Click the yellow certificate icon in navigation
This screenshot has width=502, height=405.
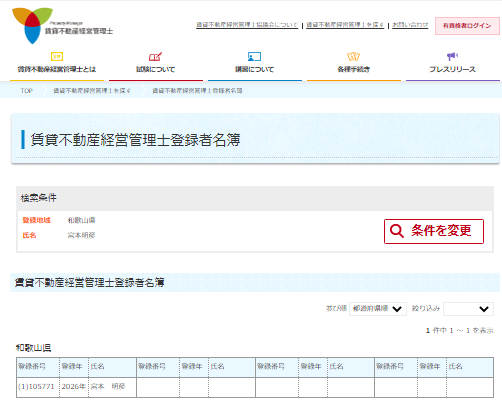click(57, 56)
